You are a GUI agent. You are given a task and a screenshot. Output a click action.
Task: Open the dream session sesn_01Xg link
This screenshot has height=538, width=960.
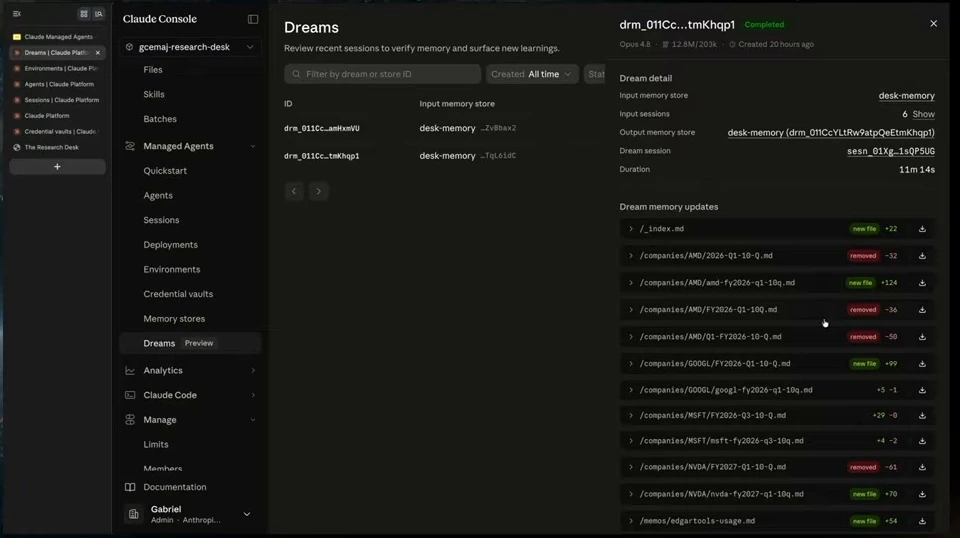click(x=891, y=151)
